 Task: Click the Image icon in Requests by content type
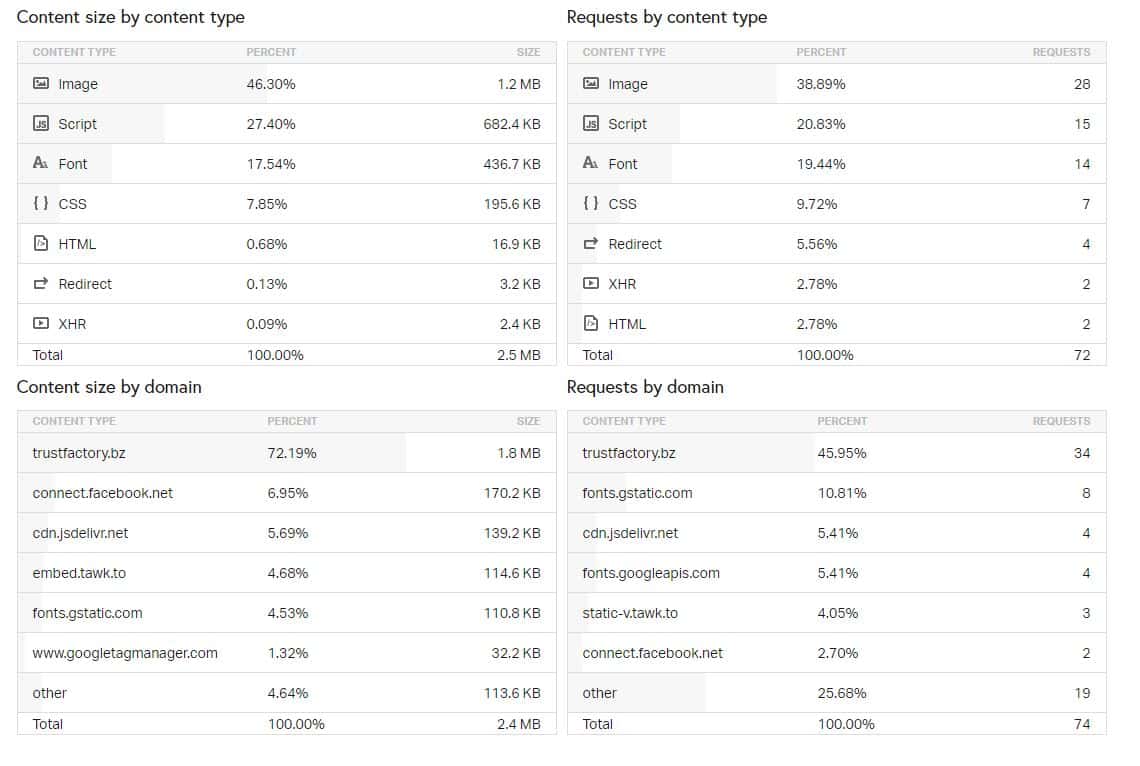[x=591, y=84]
